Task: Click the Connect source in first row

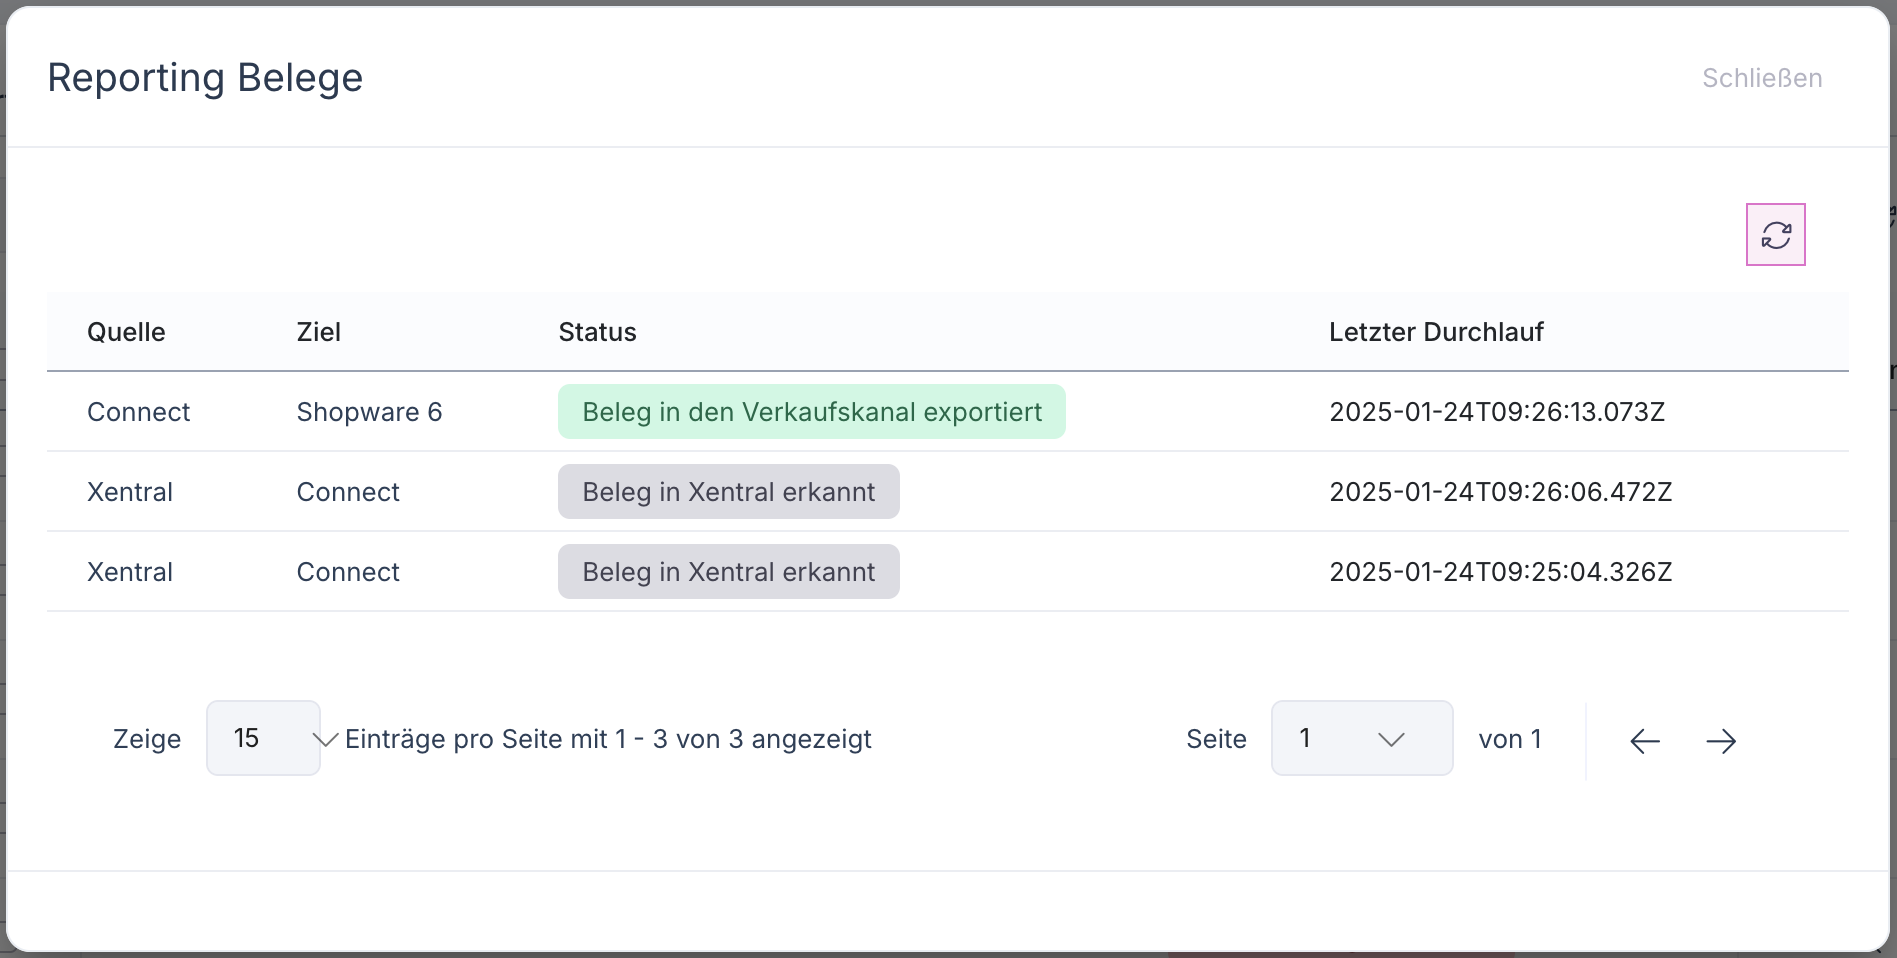Action: tap(138, 412)
